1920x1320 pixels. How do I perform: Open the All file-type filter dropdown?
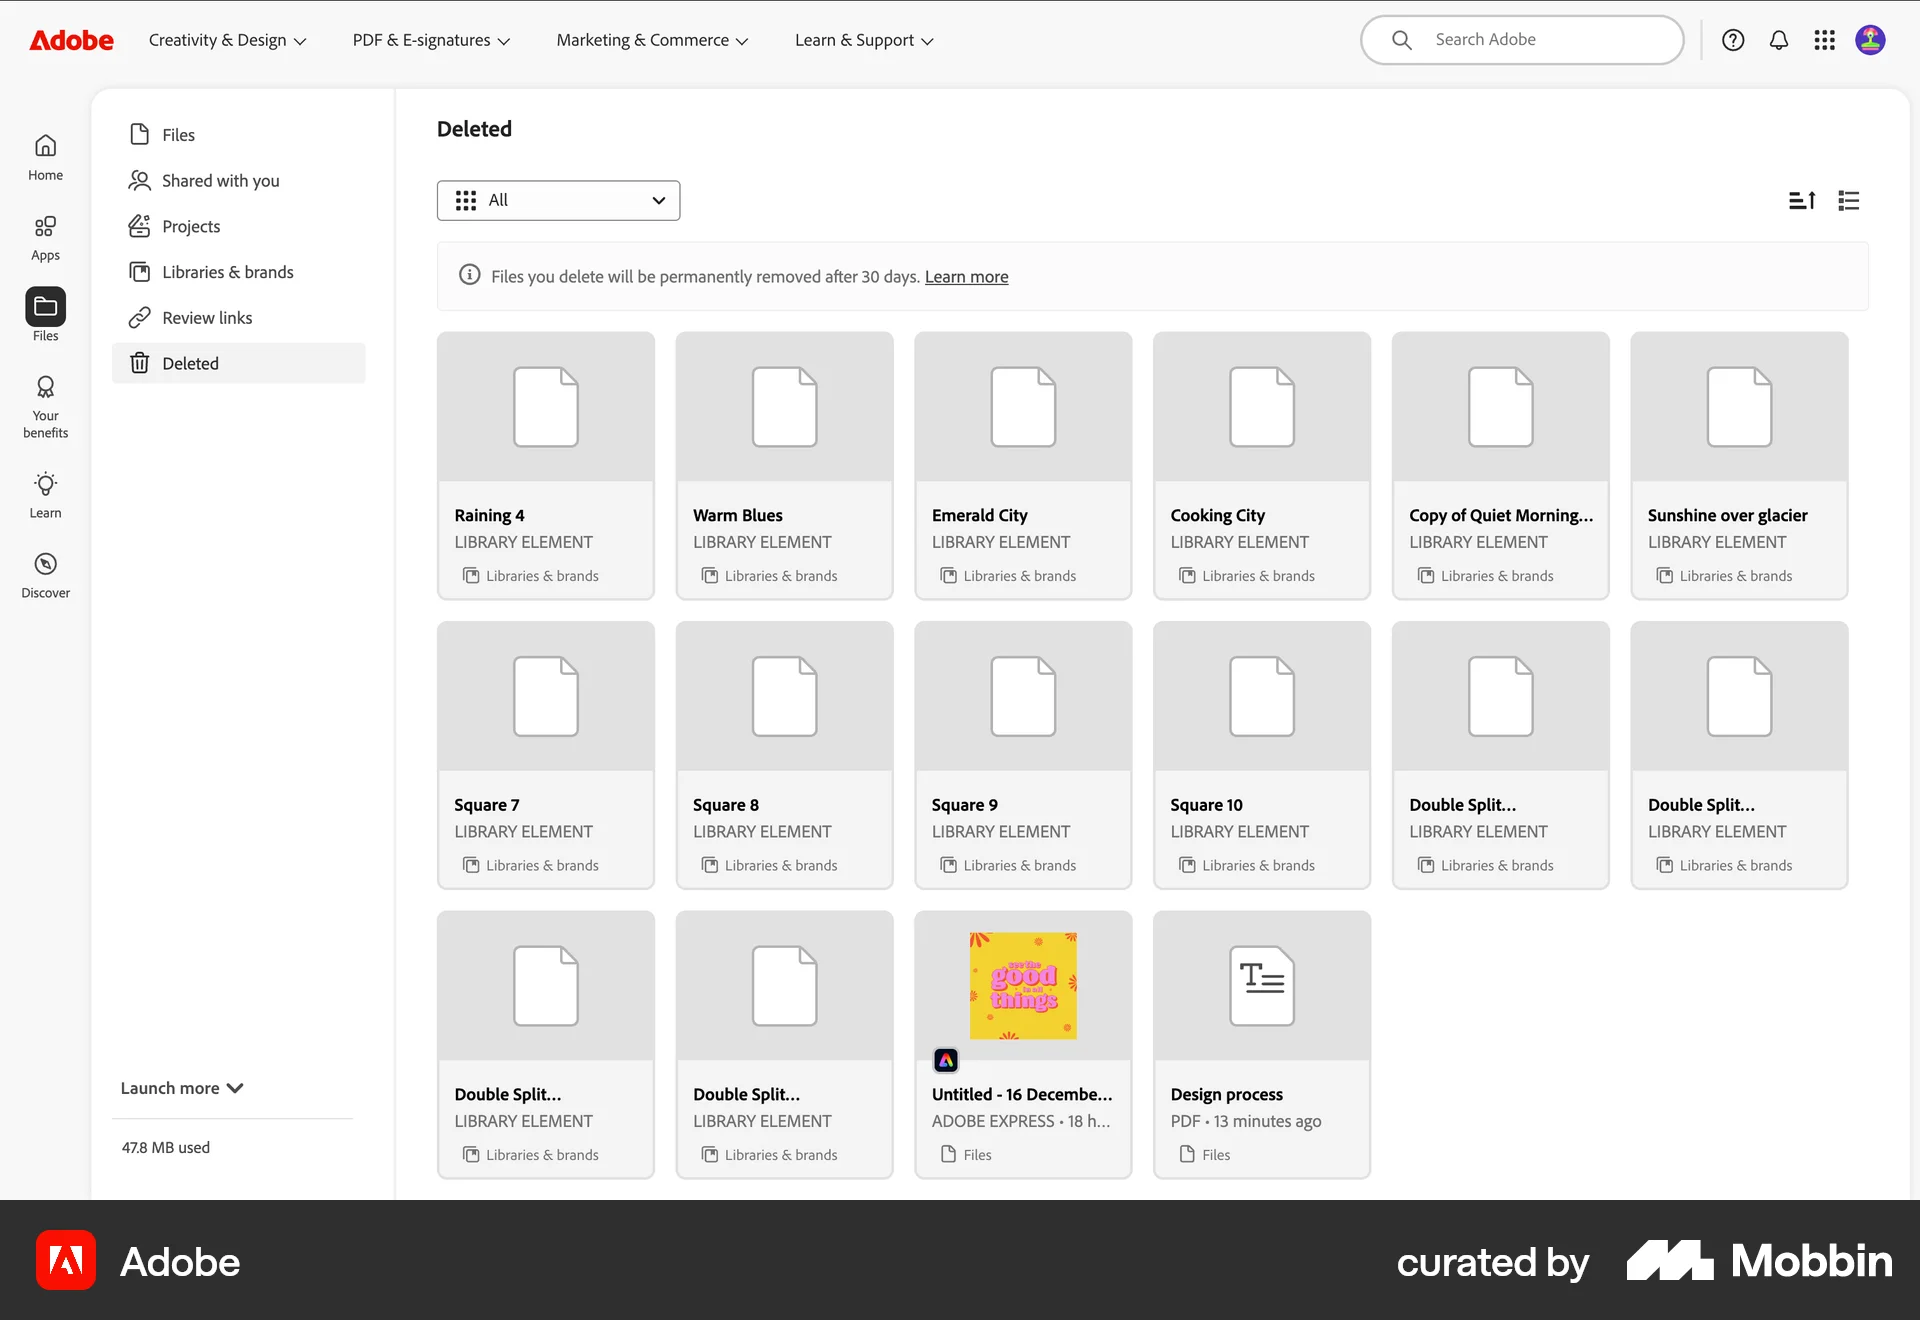(558, 200)
